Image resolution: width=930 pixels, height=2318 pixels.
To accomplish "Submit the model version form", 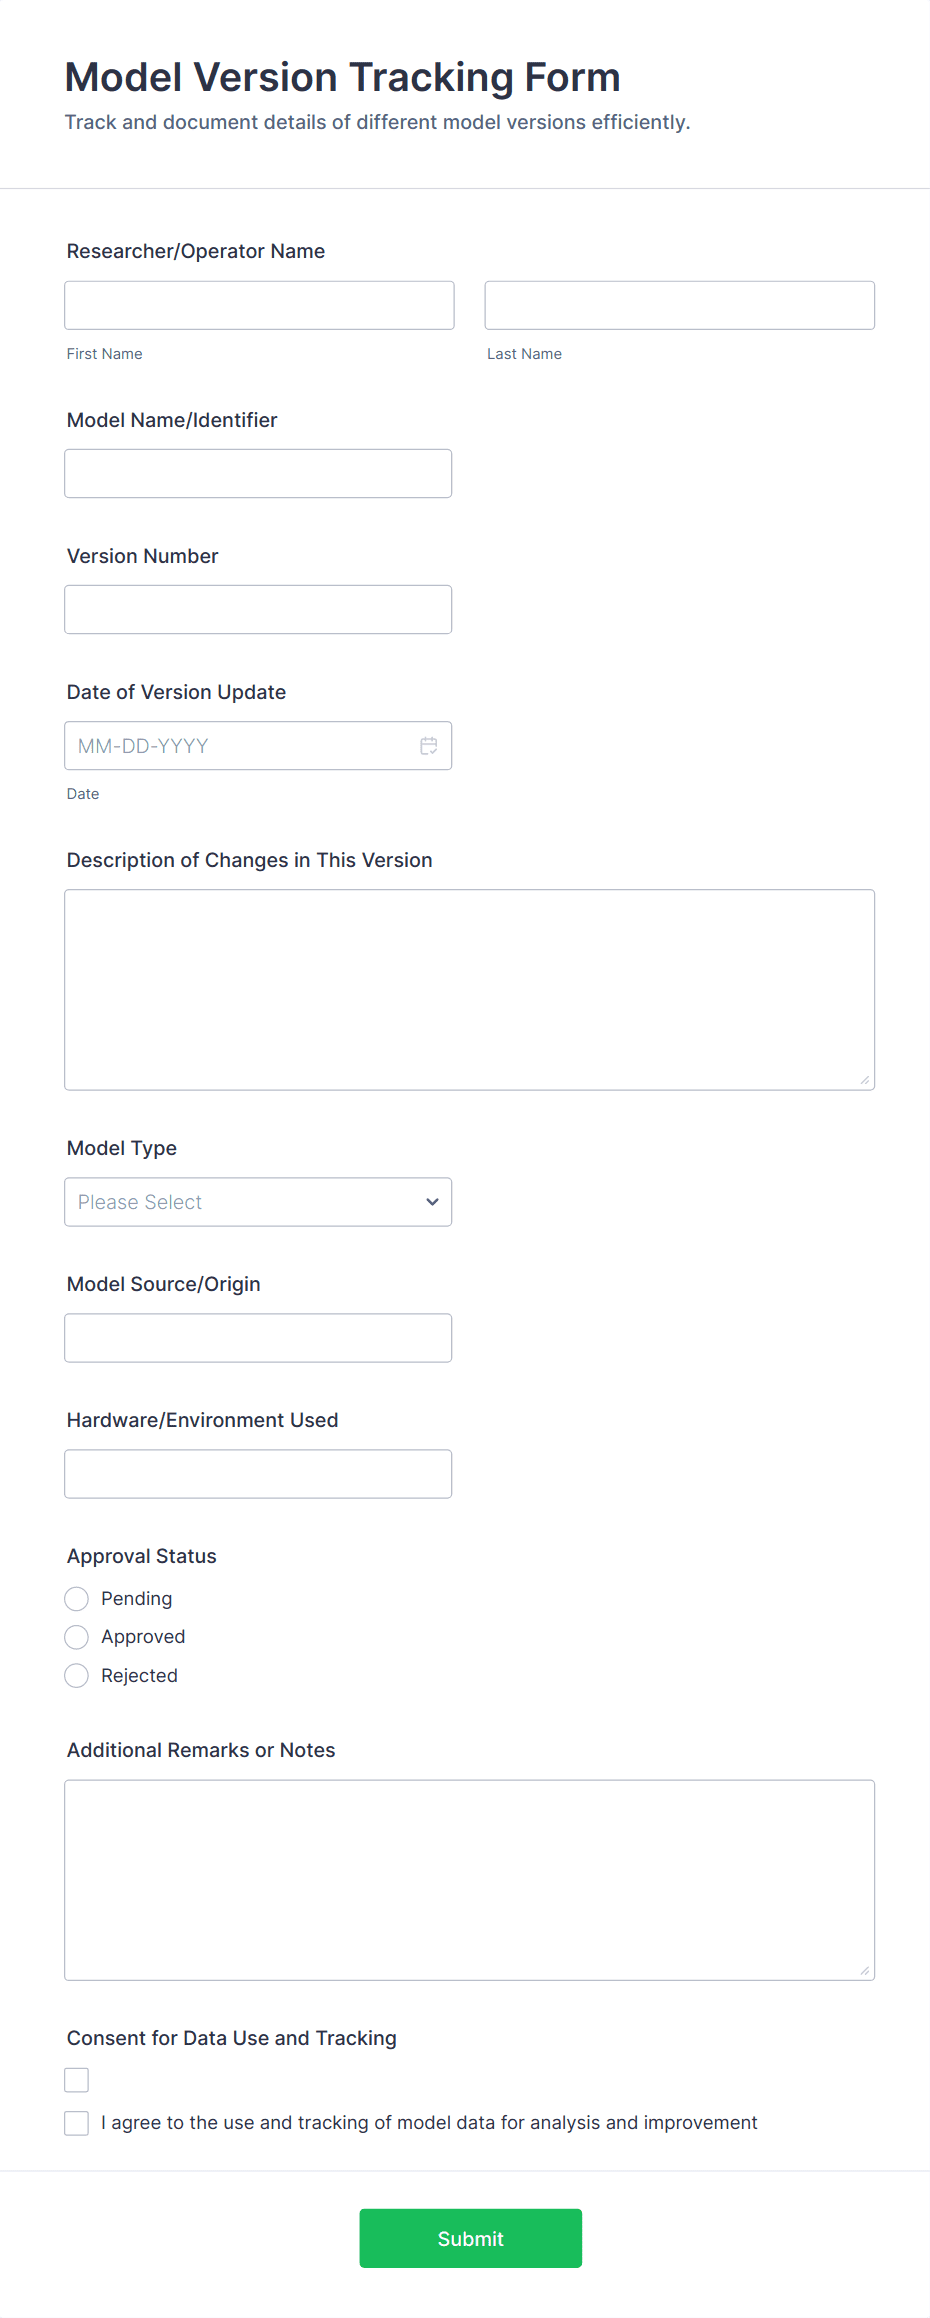I will pyautogui.click(x=470, y=2238).
